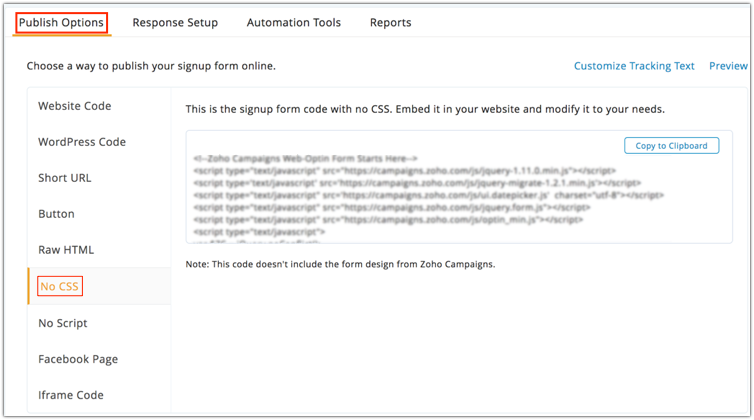
Task: Click the 'Choose a way to publish' text
Action: pyautogui.click(x=151, y=66)
